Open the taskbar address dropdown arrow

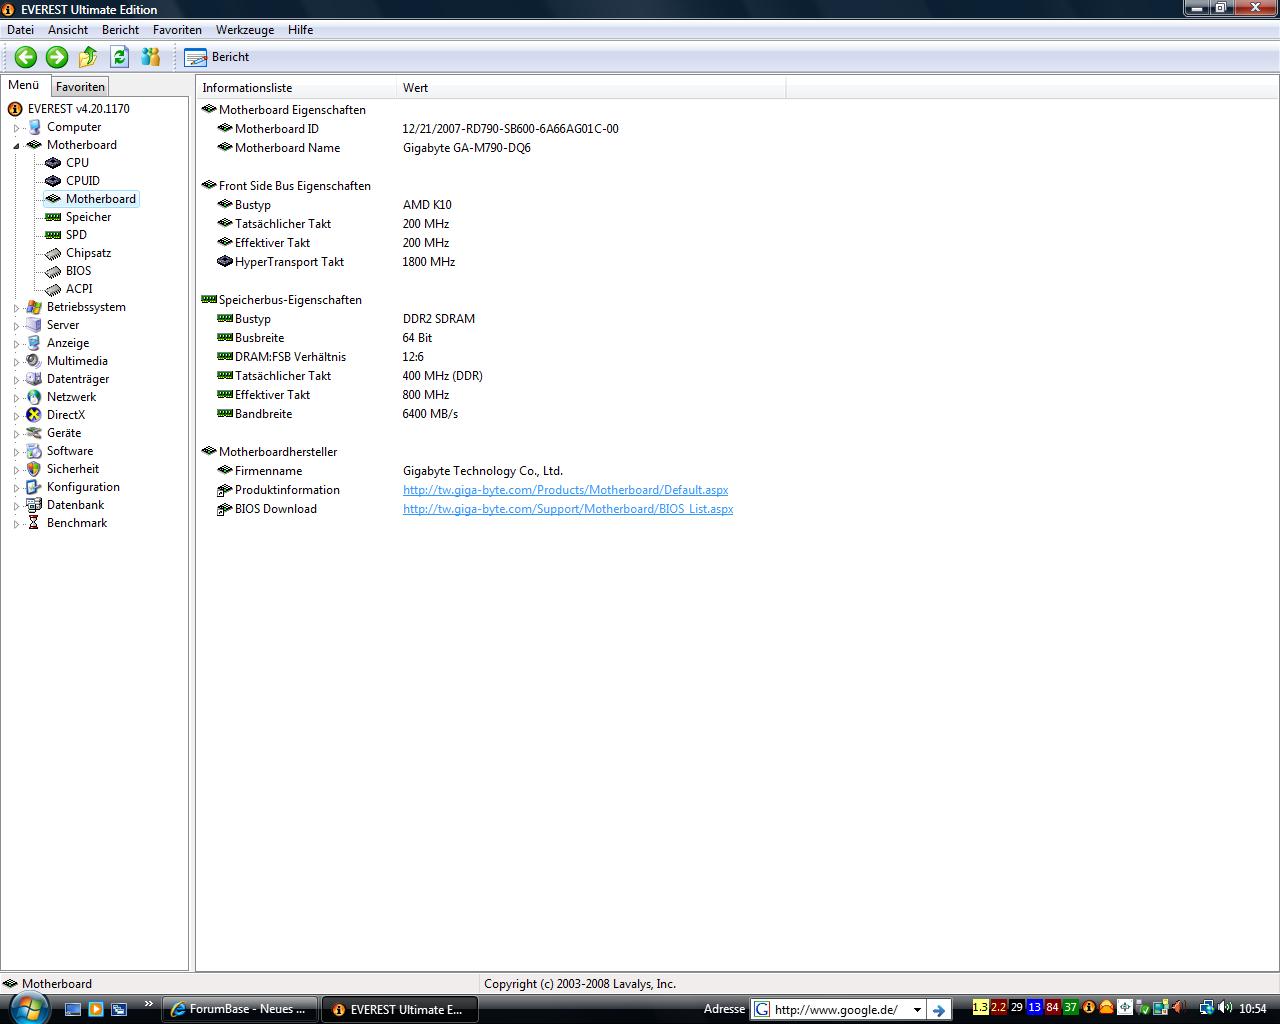(917, 1010)
